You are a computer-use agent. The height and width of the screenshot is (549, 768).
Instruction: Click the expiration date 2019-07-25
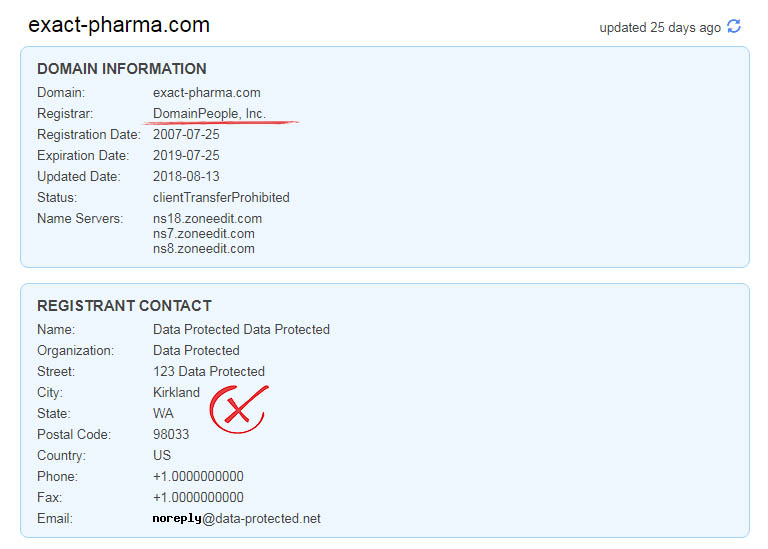pos(186,156)
